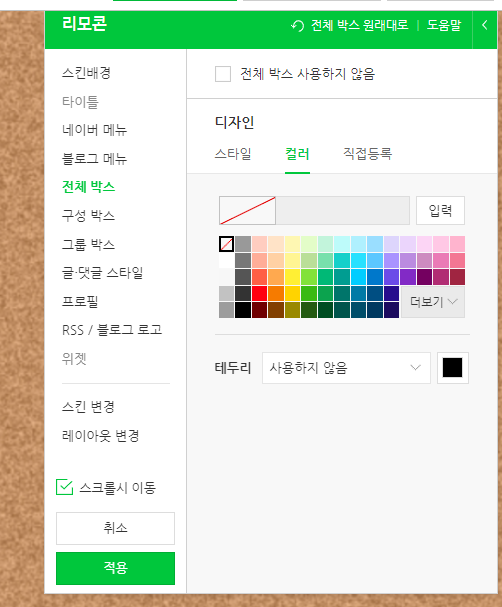Expand the 더보기 color options
The image size is (502, 607).
(x=433, y=302)
